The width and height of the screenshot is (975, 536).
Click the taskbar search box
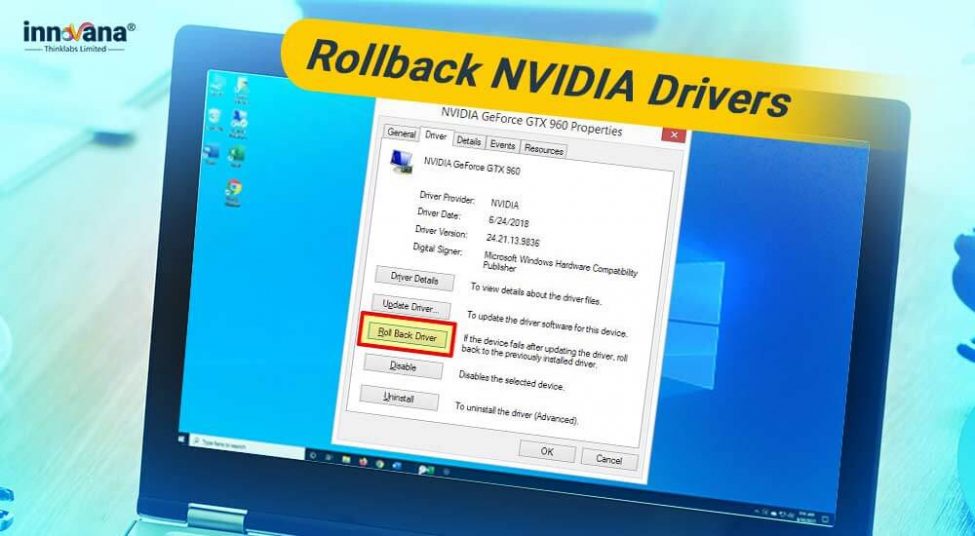pos(247,446)
